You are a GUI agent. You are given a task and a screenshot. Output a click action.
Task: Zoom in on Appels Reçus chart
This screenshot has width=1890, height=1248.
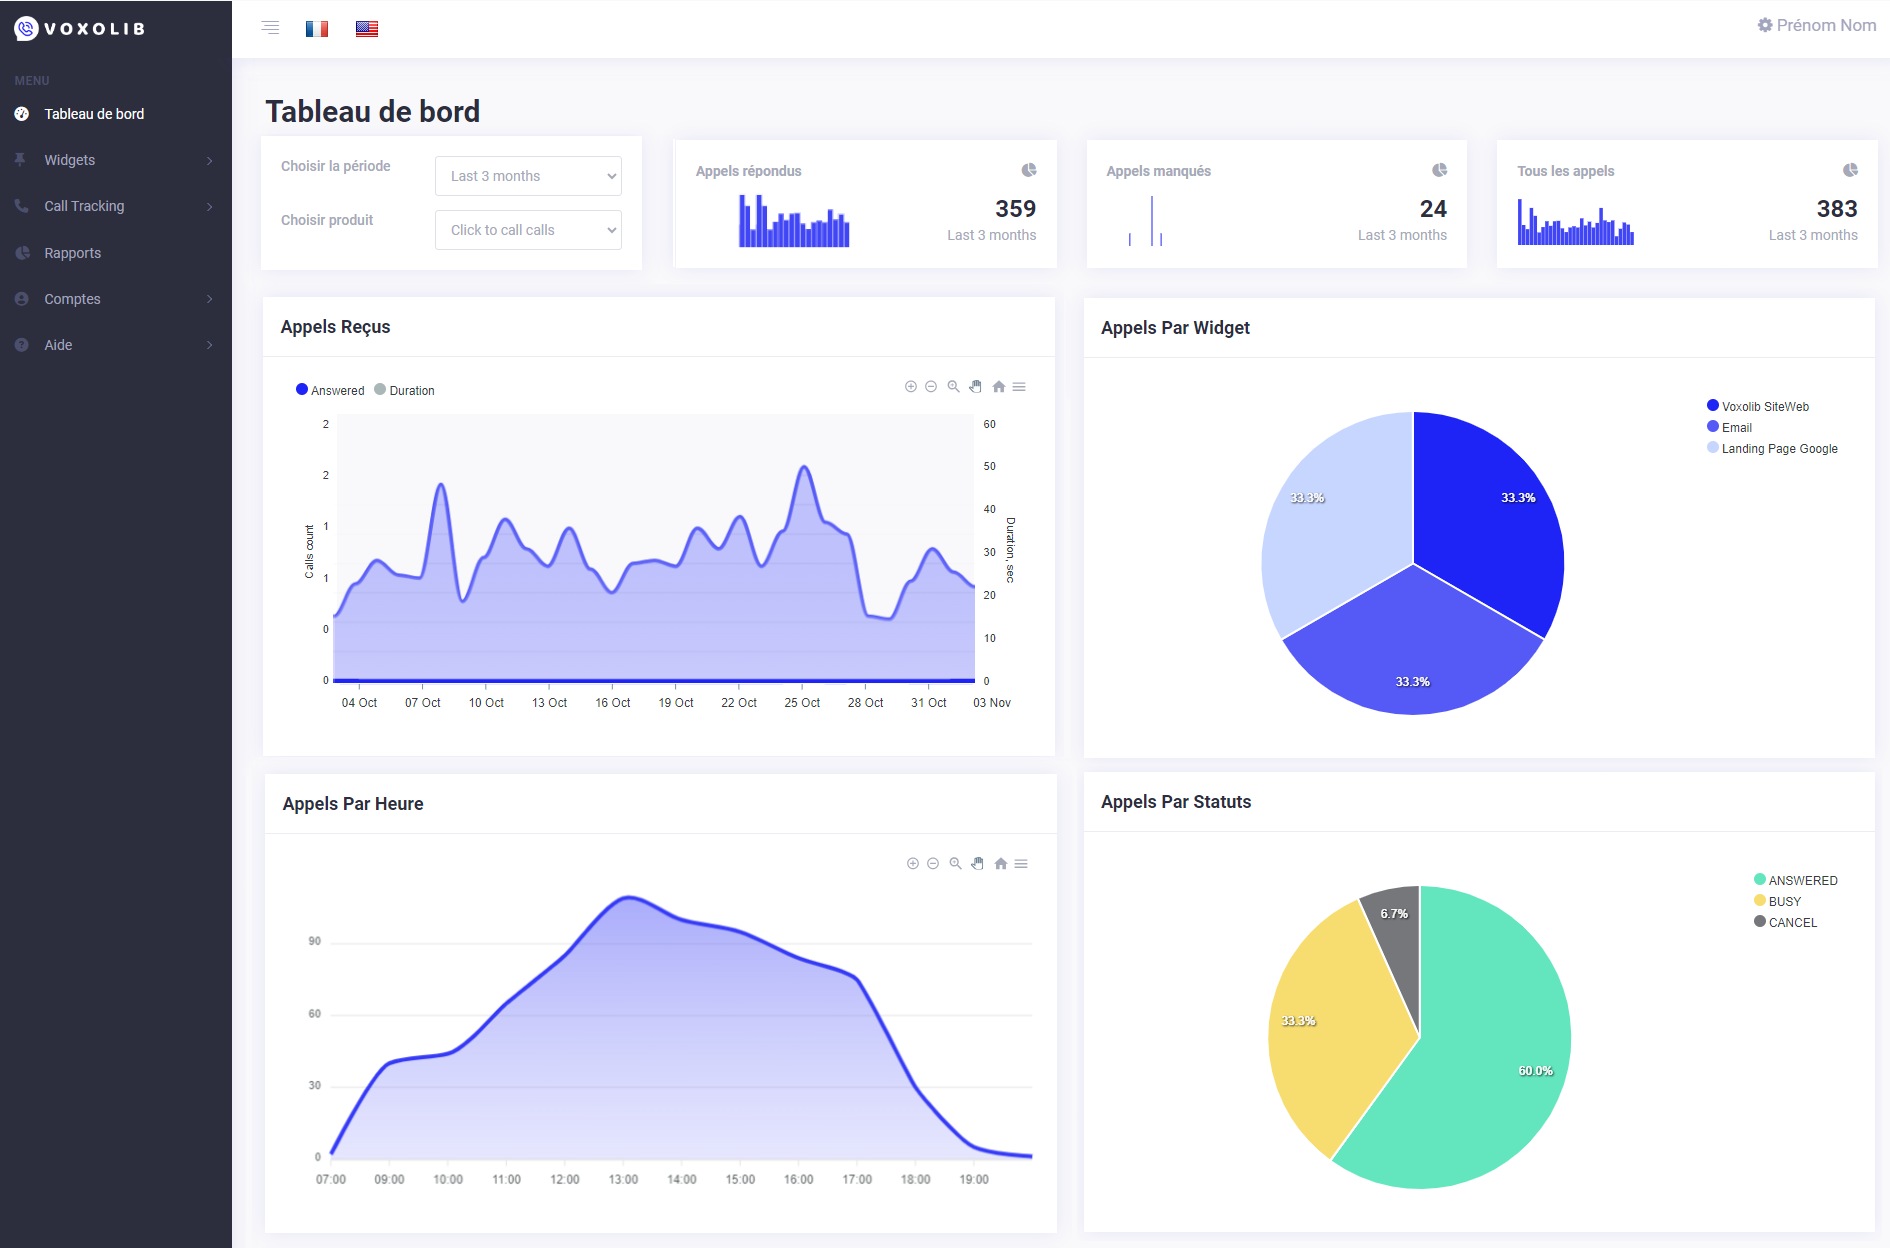910,387
